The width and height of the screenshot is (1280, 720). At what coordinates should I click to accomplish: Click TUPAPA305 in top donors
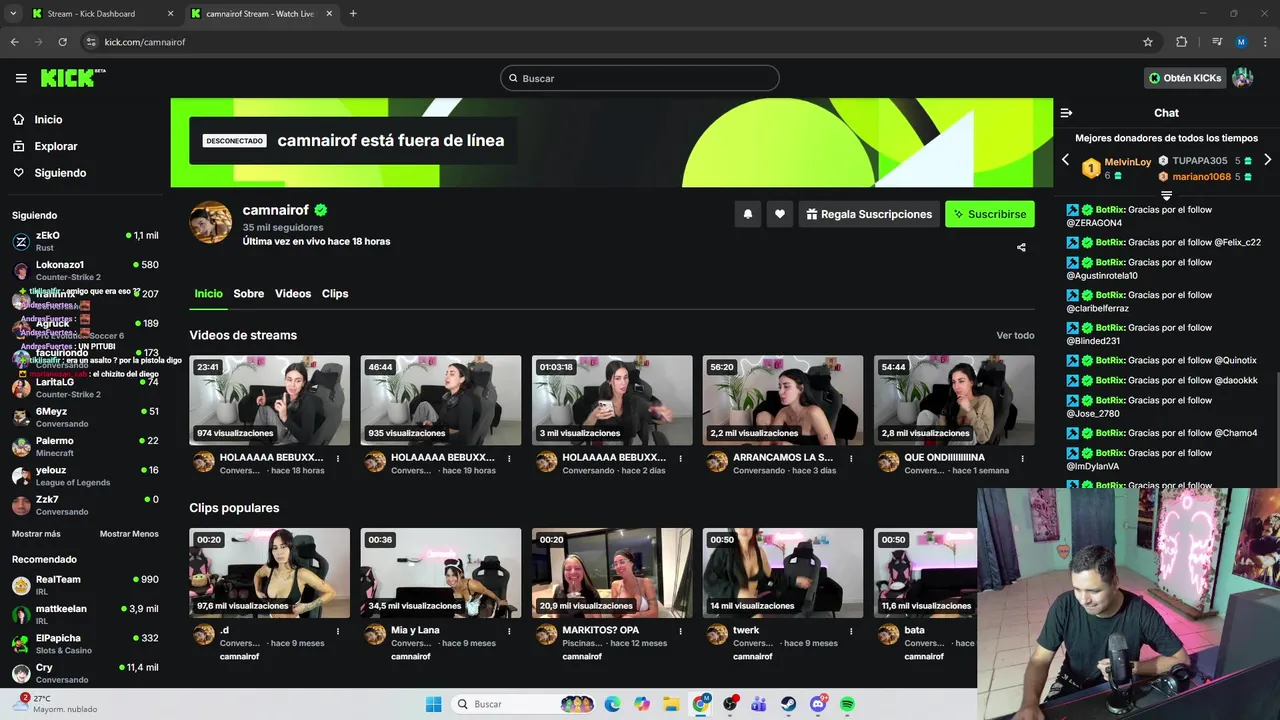1200,160
